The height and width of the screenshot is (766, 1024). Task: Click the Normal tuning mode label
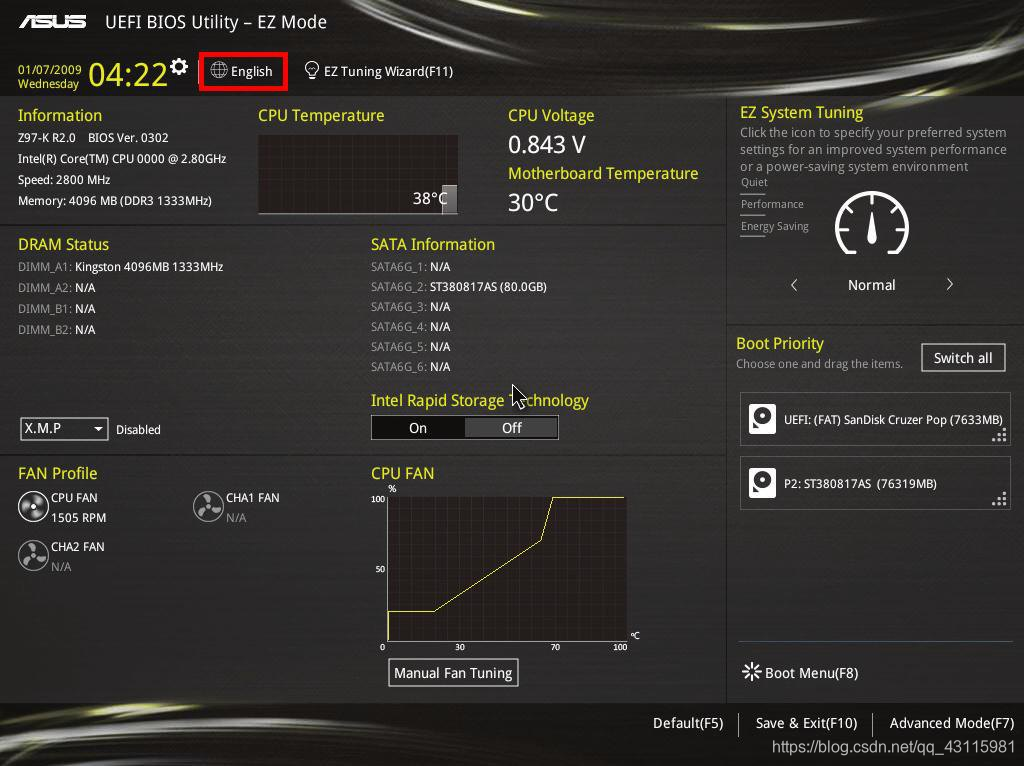pos(871,285)
